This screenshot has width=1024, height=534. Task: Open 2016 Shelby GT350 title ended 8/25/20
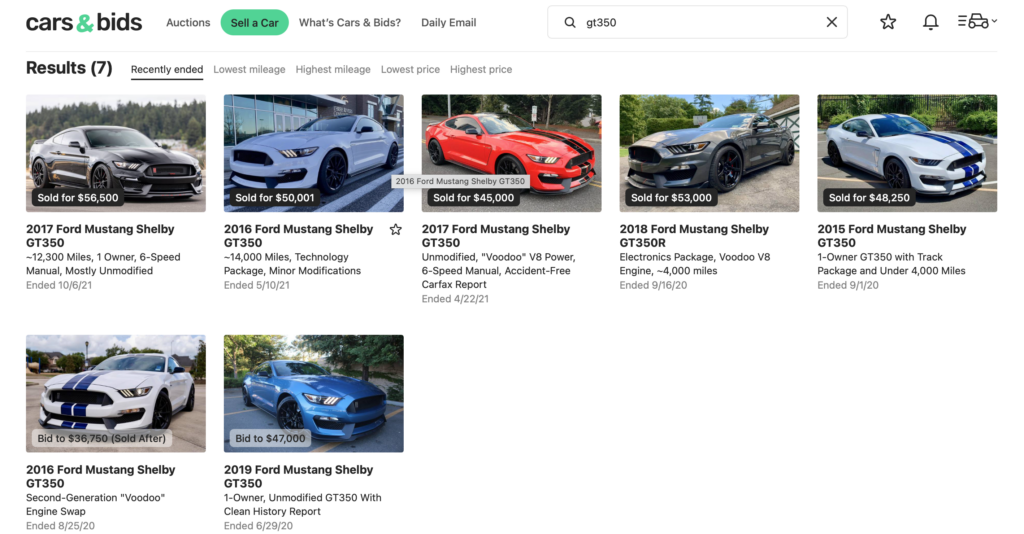[101, 477]
